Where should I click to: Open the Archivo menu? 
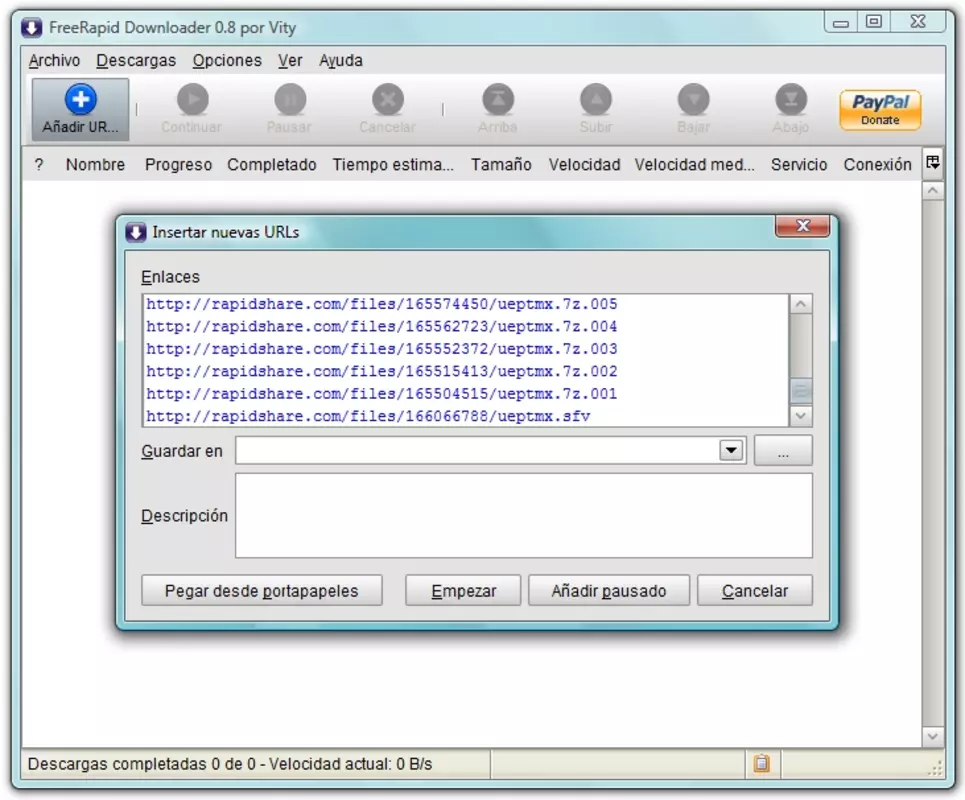coord(54,60)
